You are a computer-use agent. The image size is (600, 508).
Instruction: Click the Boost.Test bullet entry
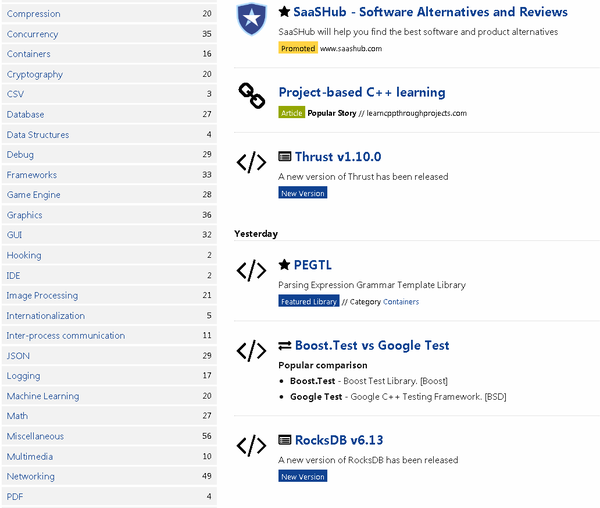[369, 381]
